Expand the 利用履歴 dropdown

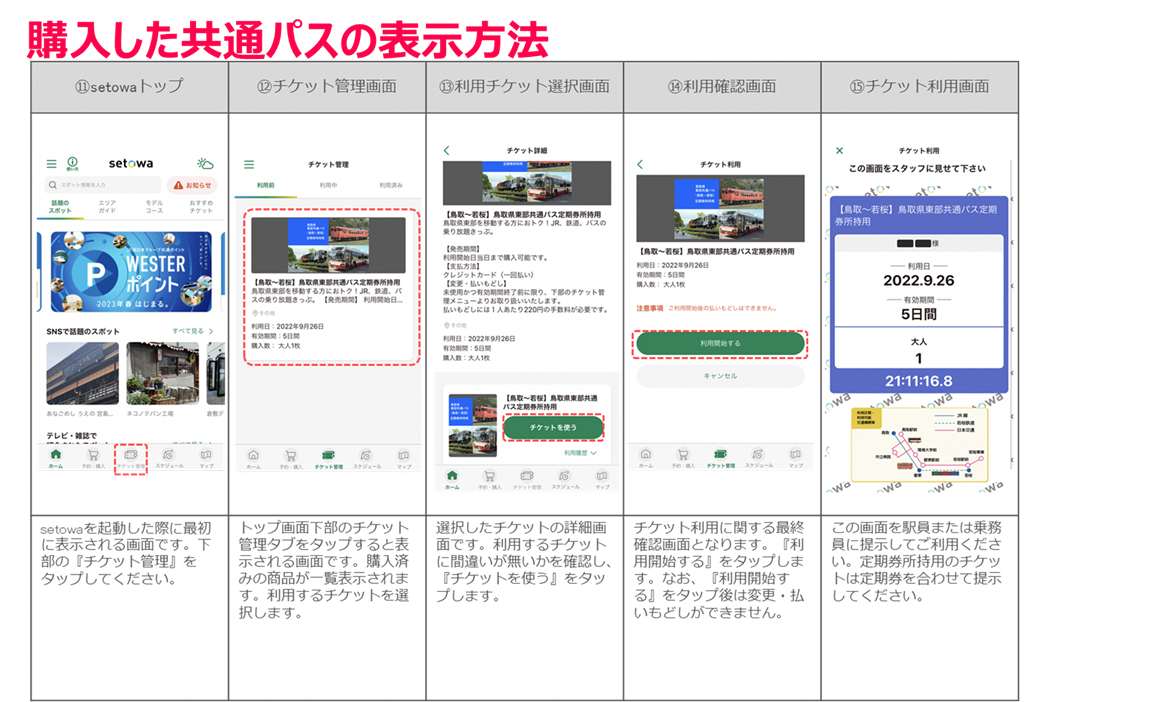[580, 453]
